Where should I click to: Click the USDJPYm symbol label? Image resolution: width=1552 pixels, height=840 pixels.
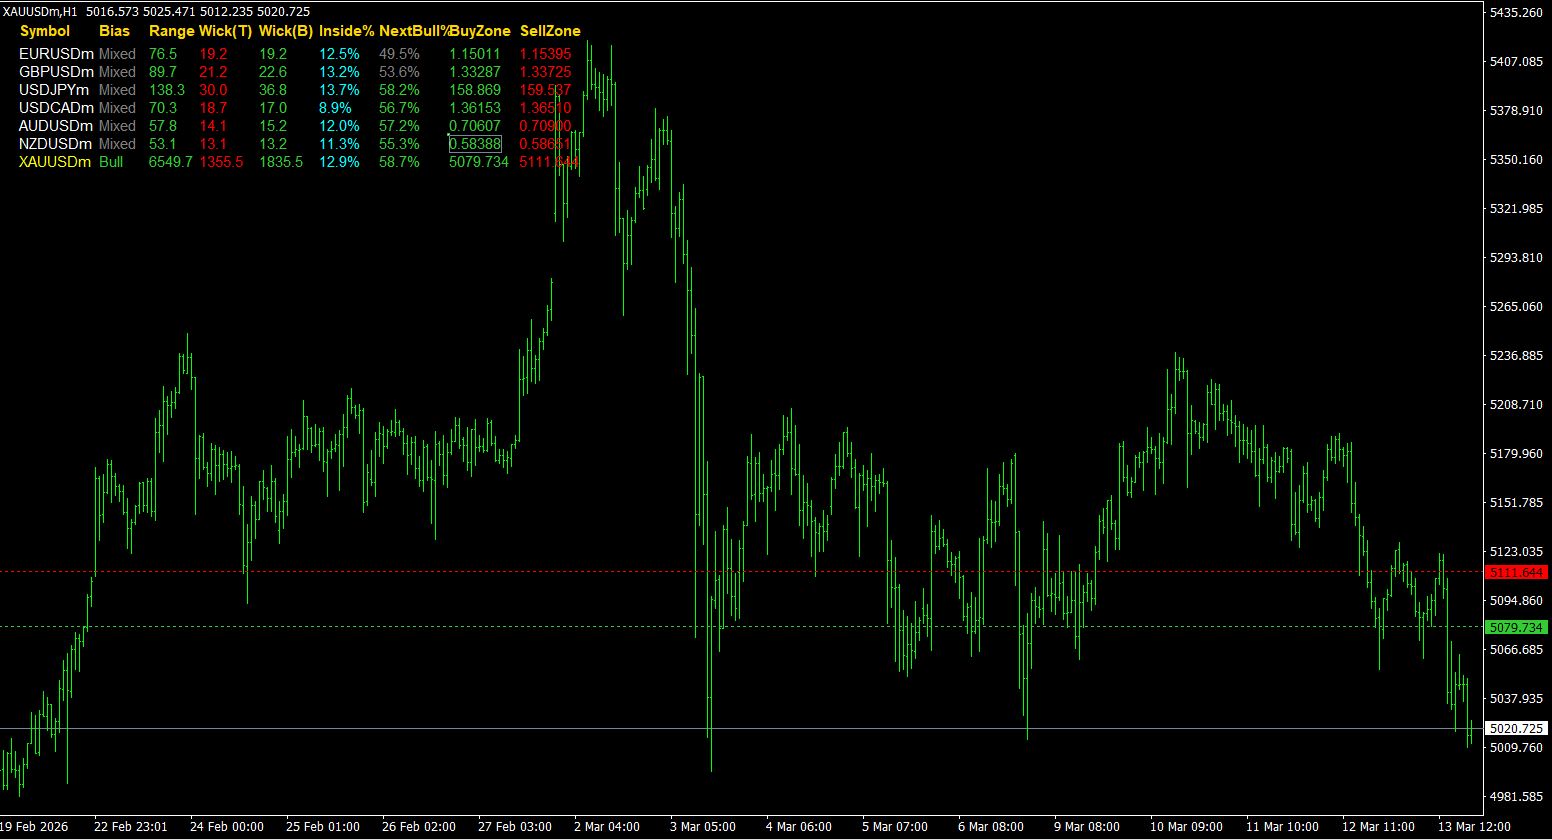click(x=55, y=90)
